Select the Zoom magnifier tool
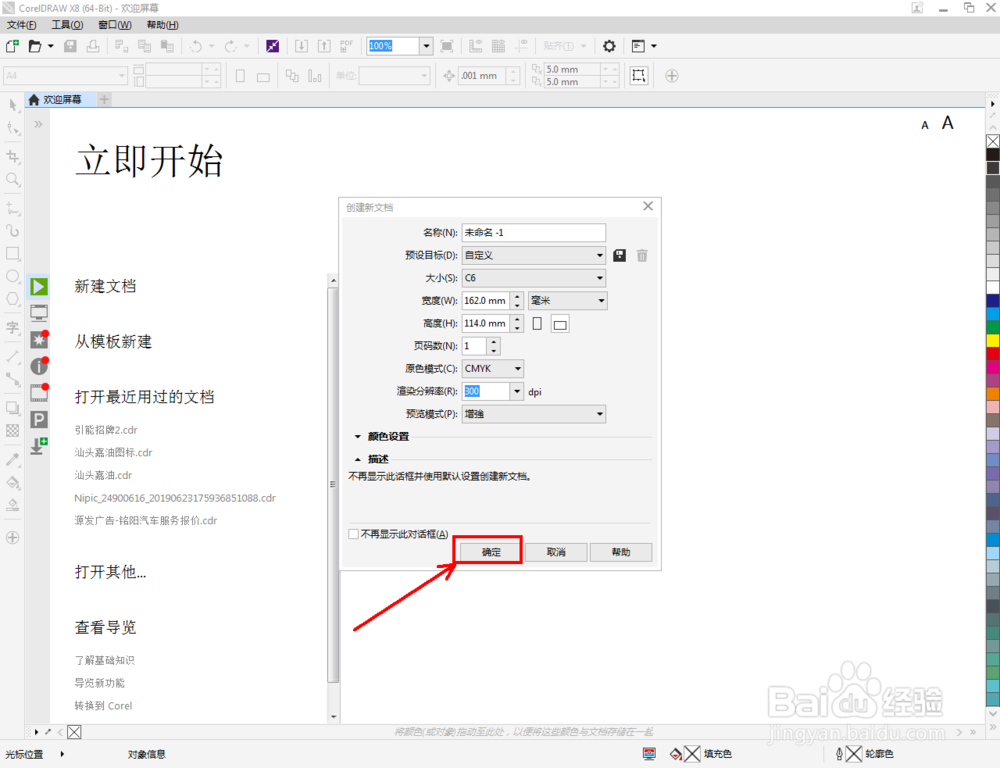 (13, 179)
